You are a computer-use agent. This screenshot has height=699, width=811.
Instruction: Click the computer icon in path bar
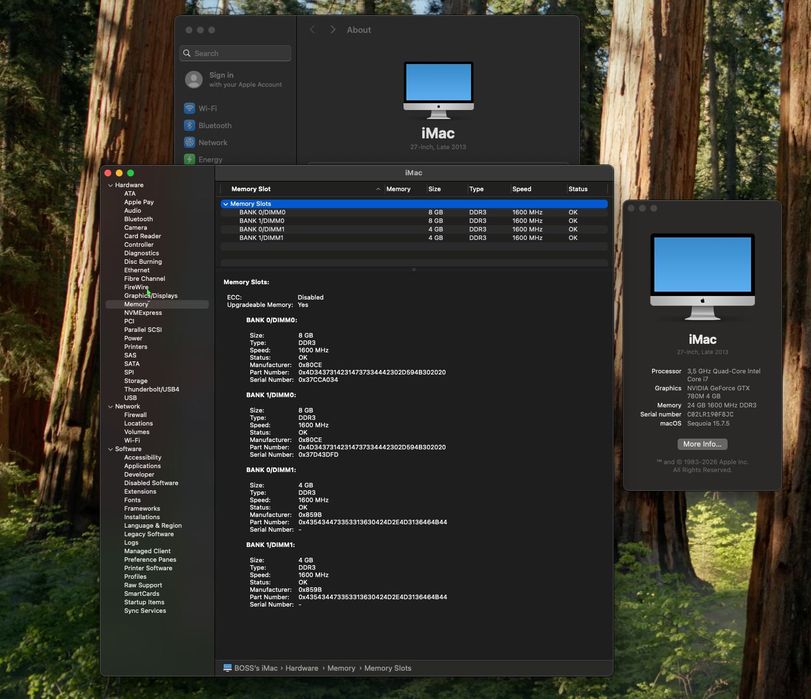[x=228, y=668]
